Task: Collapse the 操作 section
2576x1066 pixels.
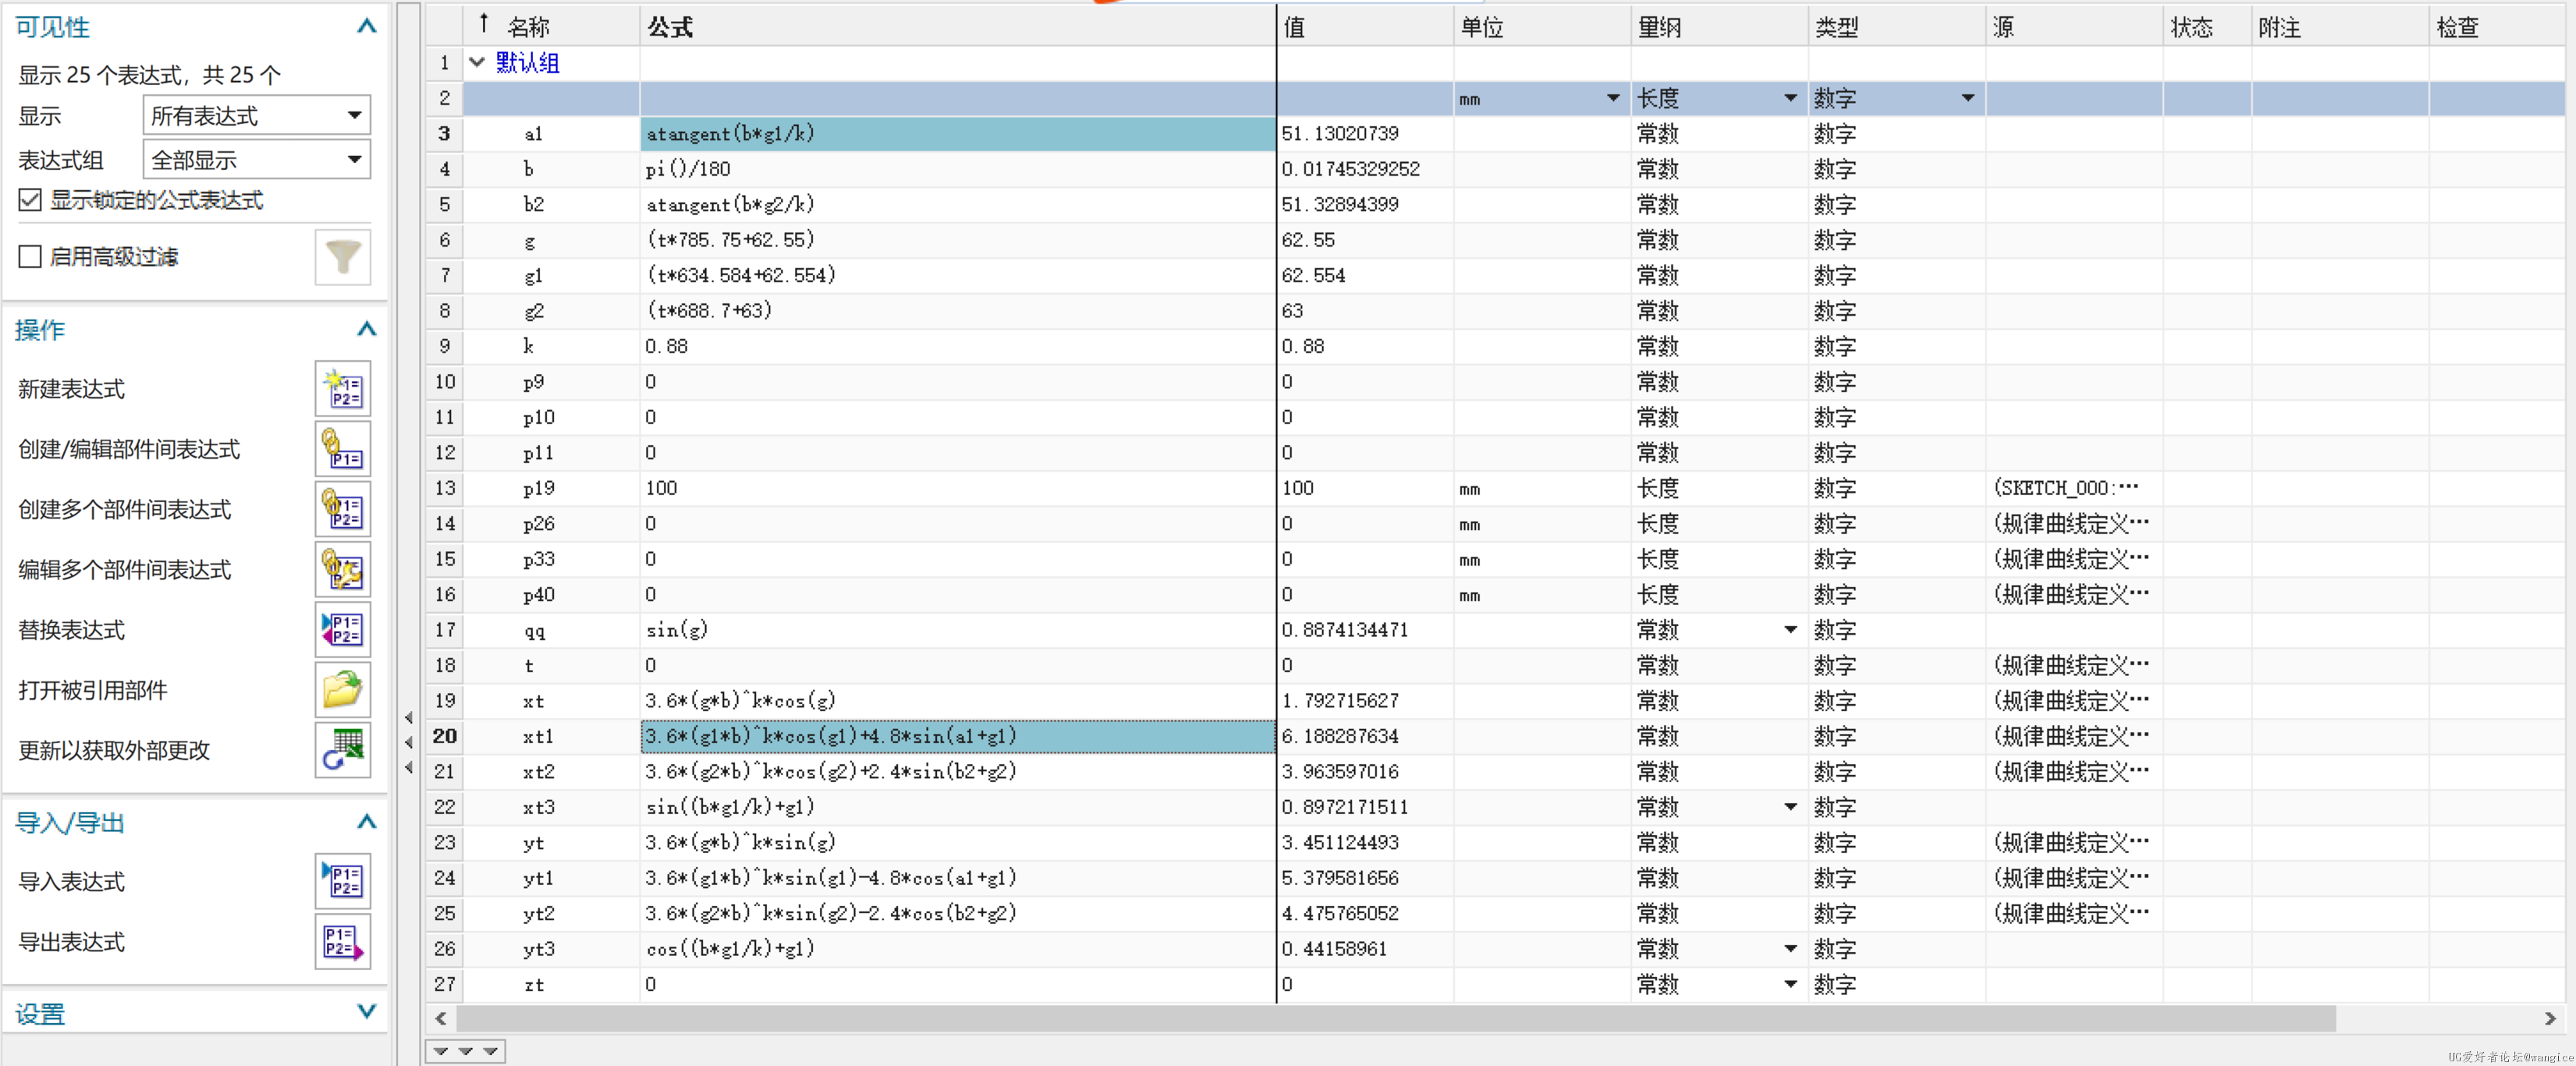Action: point(366,329)
